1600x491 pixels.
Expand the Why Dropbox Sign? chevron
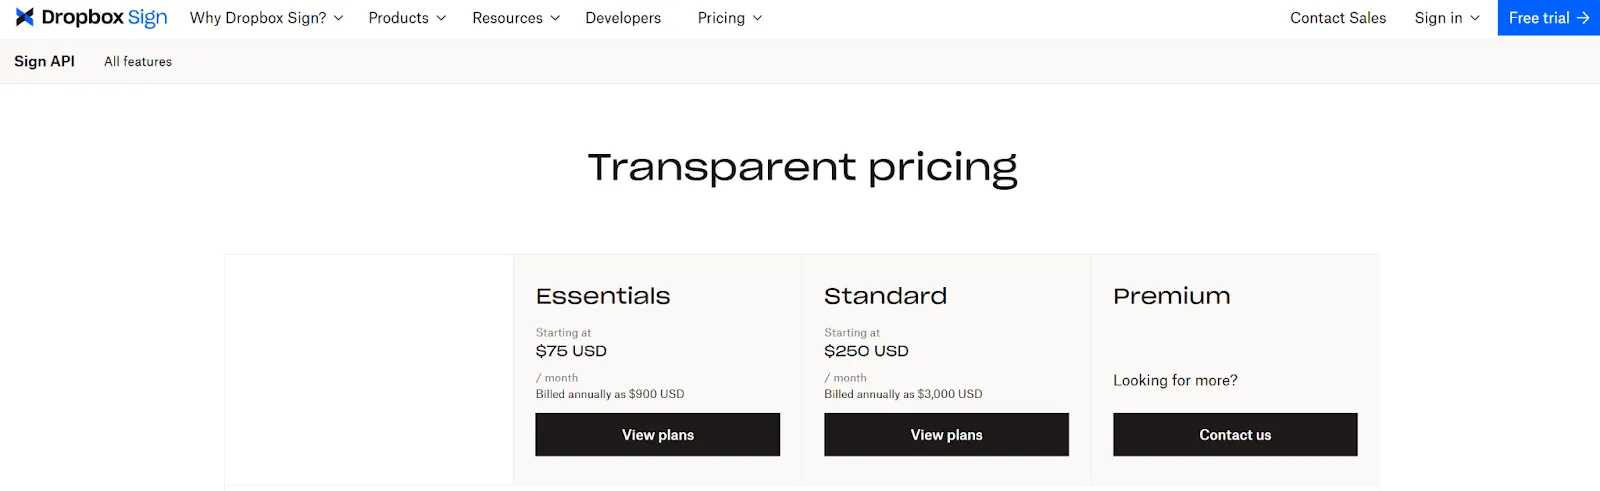tap(338, 18)
